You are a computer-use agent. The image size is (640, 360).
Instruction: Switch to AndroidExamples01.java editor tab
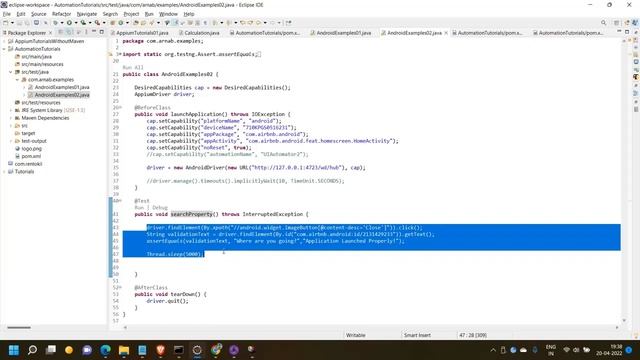[x=340, y=33]
